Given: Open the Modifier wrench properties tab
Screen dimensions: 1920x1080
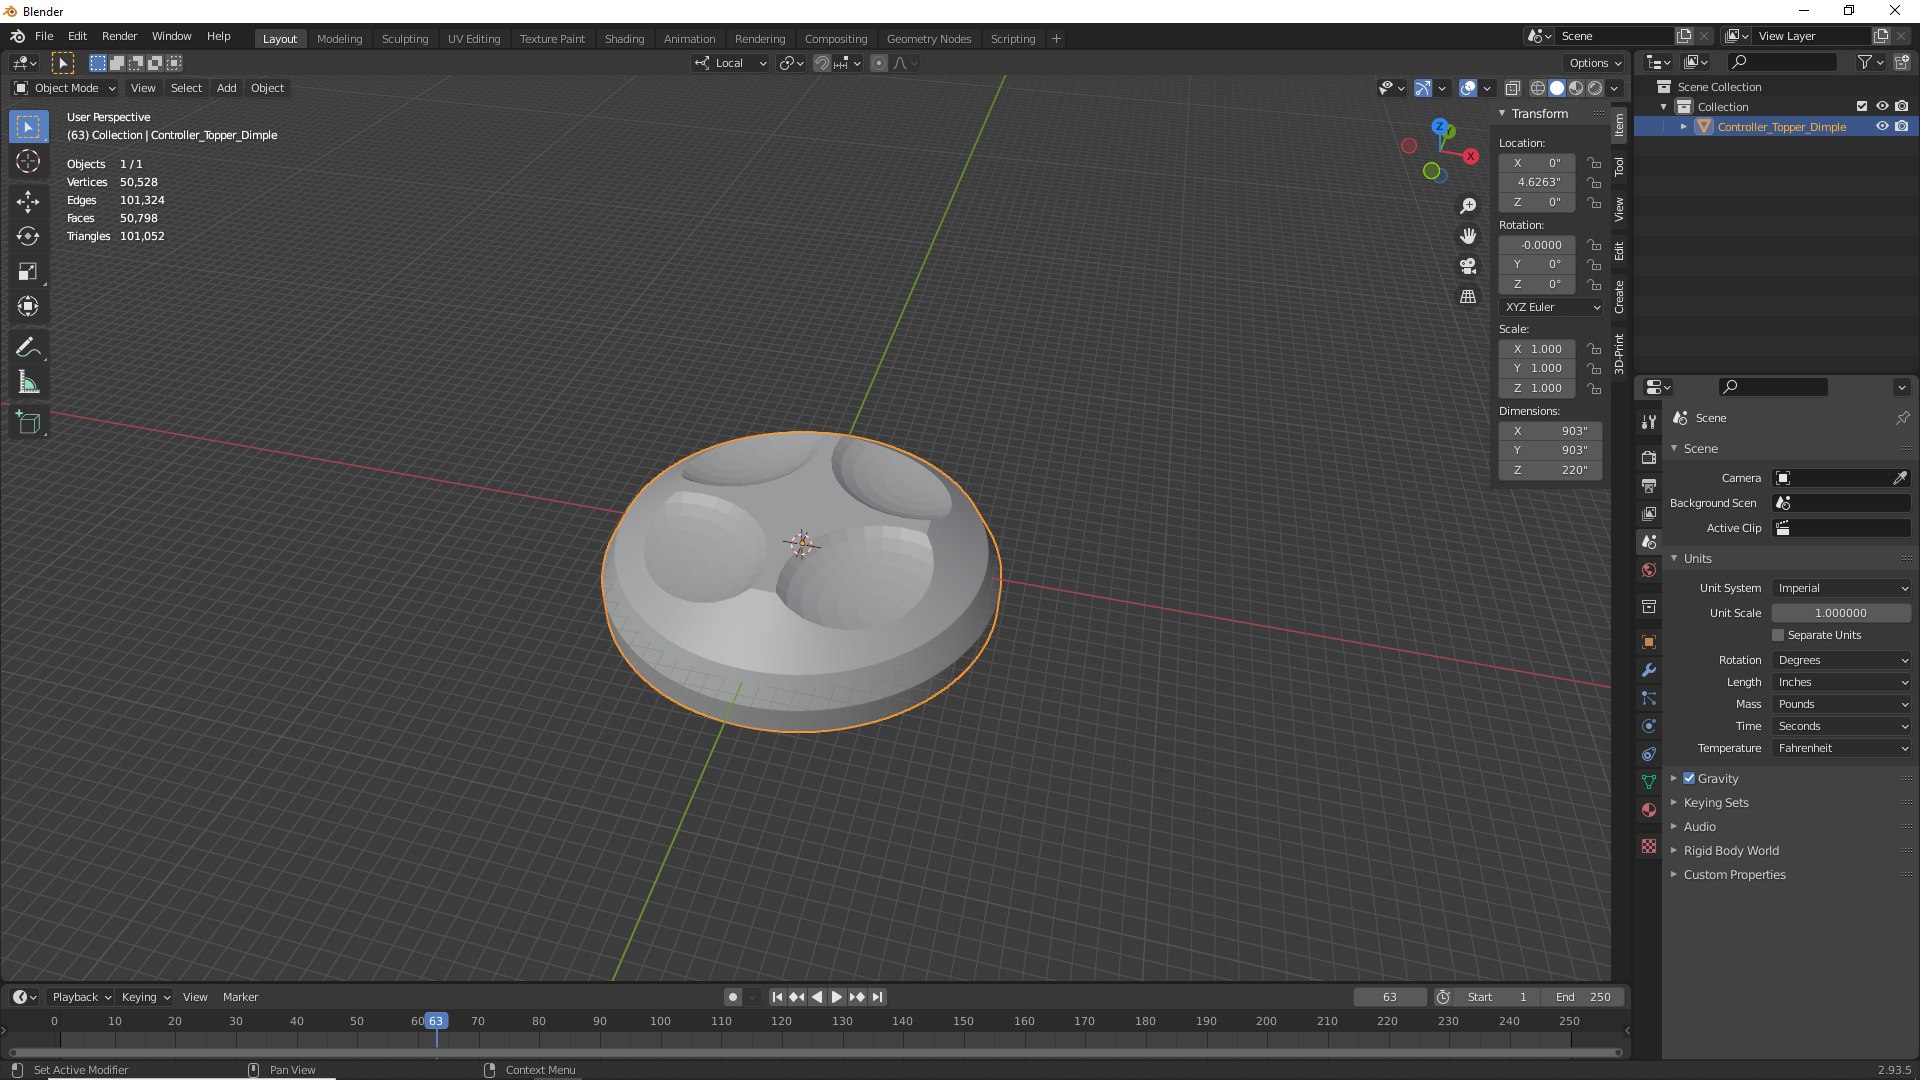Looking at the screenshot, I should 1649,670.
